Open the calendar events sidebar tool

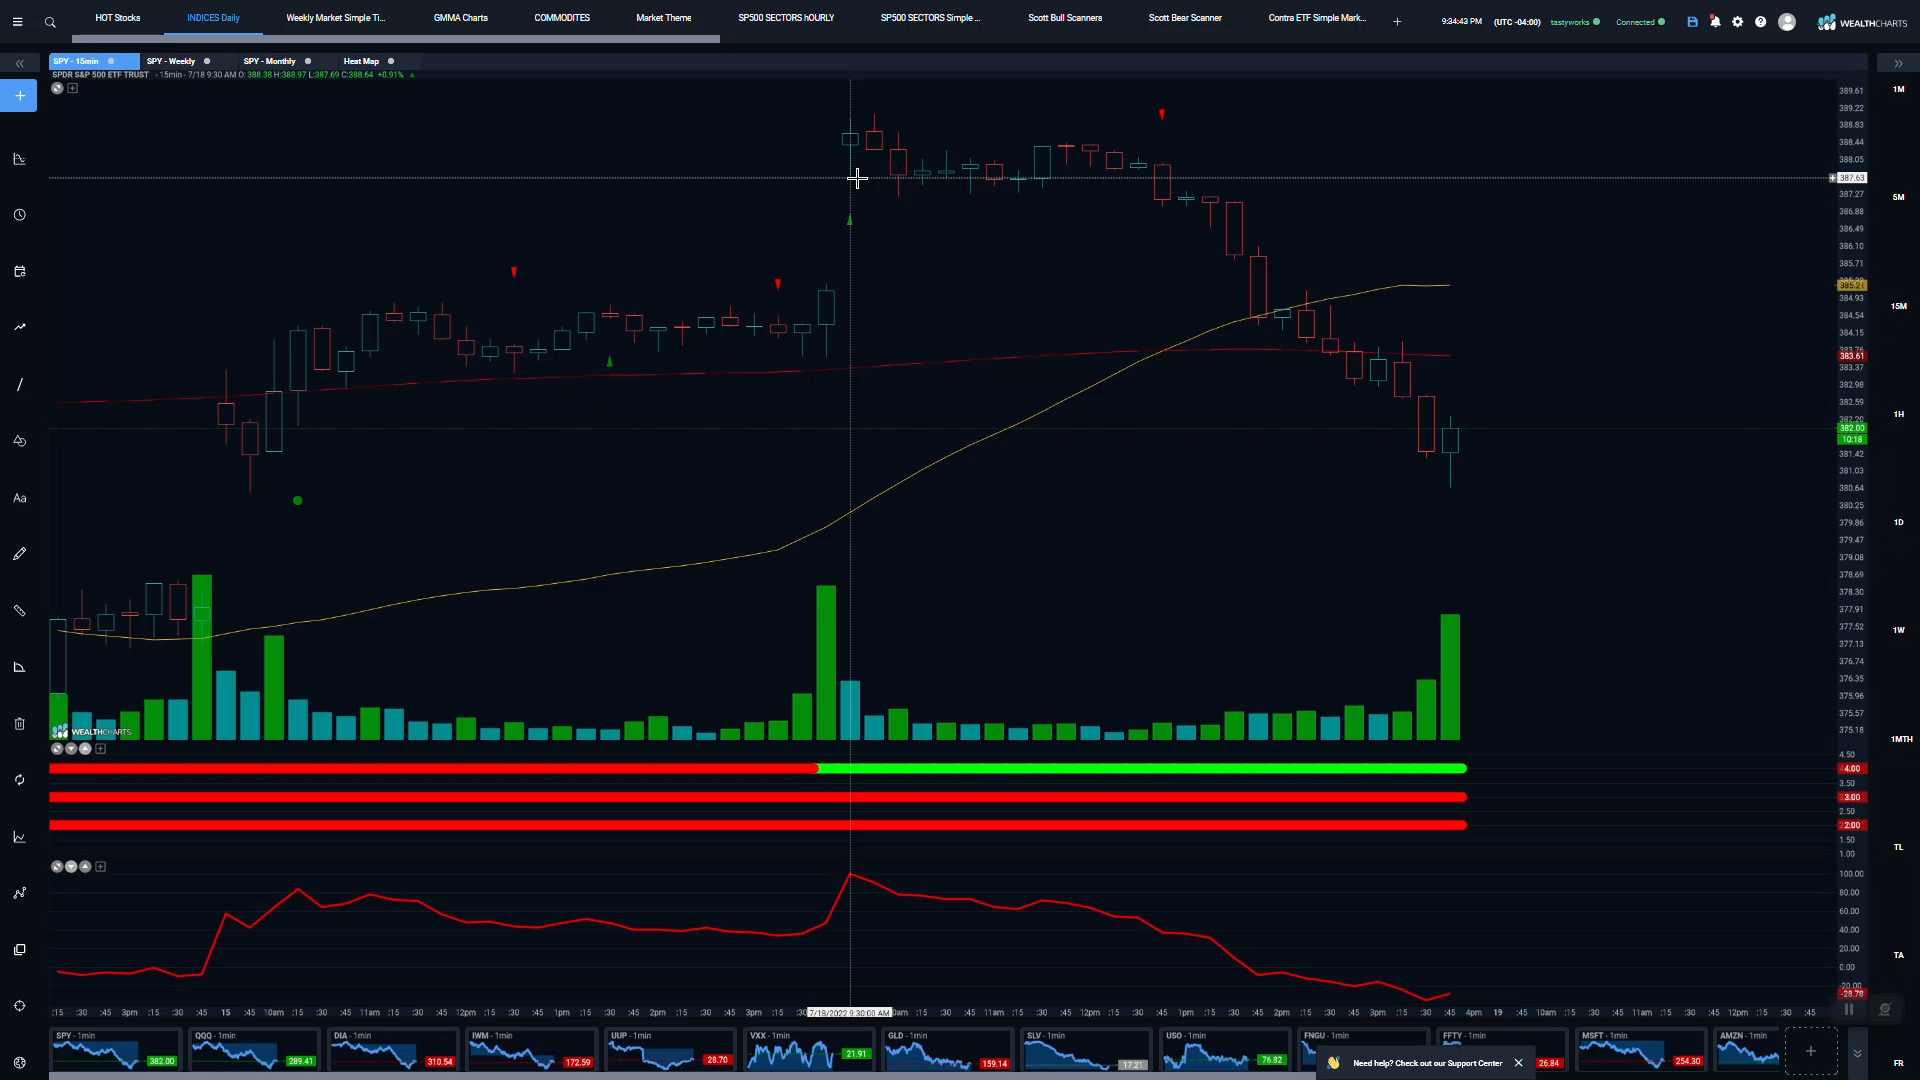pyautogui.click(x=19, y=271)
